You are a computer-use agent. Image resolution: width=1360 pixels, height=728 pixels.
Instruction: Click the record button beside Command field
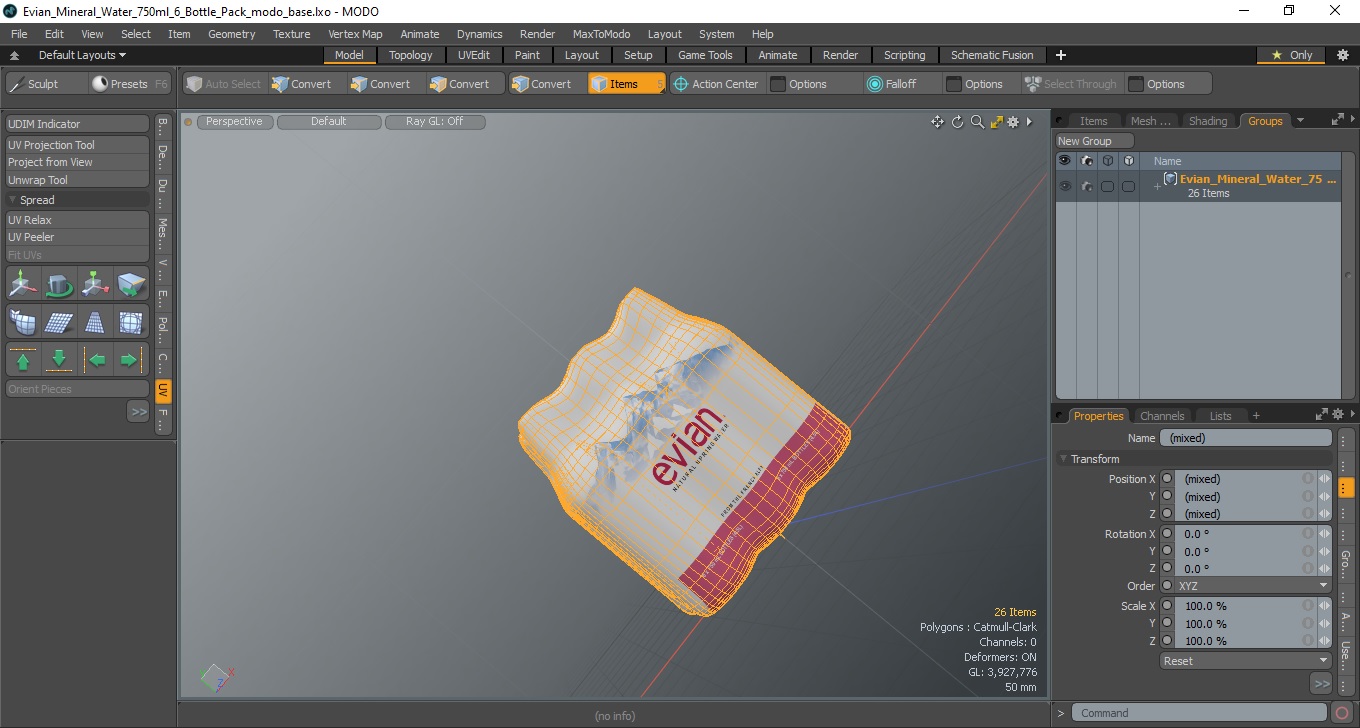(1342, 713)
